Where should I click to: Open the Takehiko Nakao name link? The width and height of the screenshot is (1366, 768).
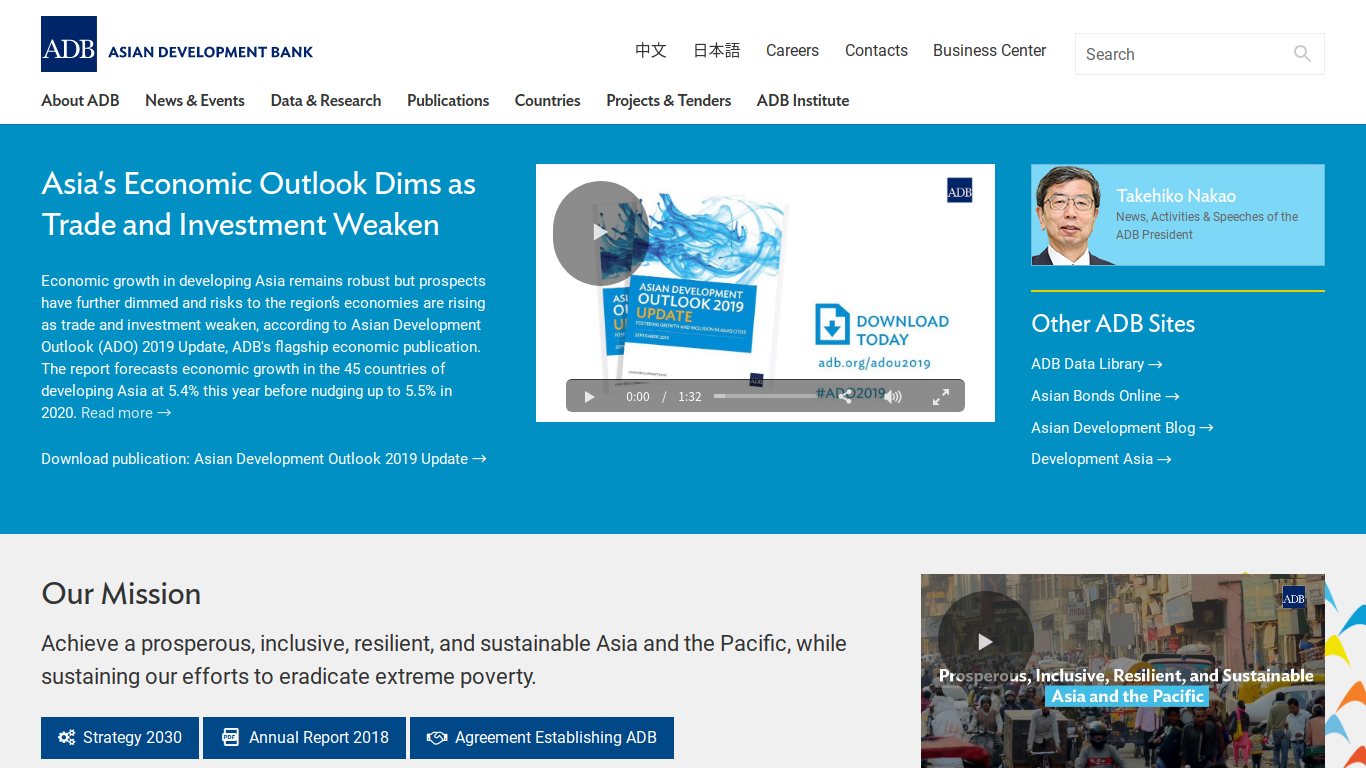(1176, 196)
